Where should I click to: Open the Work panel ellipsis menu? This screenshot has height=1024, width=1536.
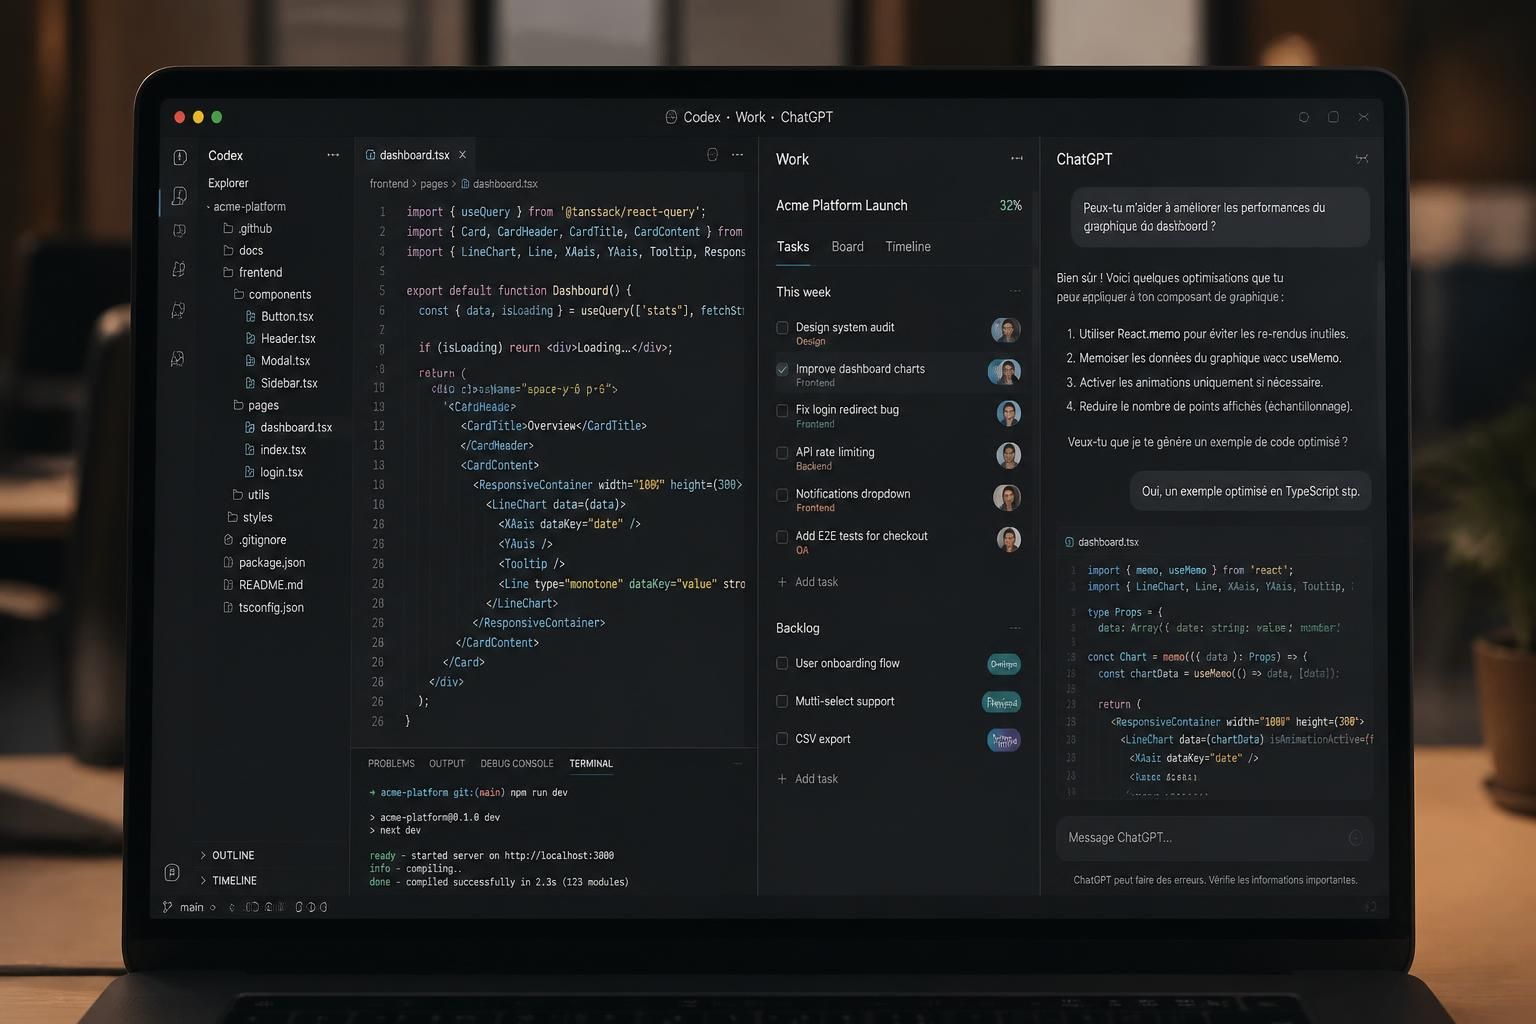coord(1017,159)
